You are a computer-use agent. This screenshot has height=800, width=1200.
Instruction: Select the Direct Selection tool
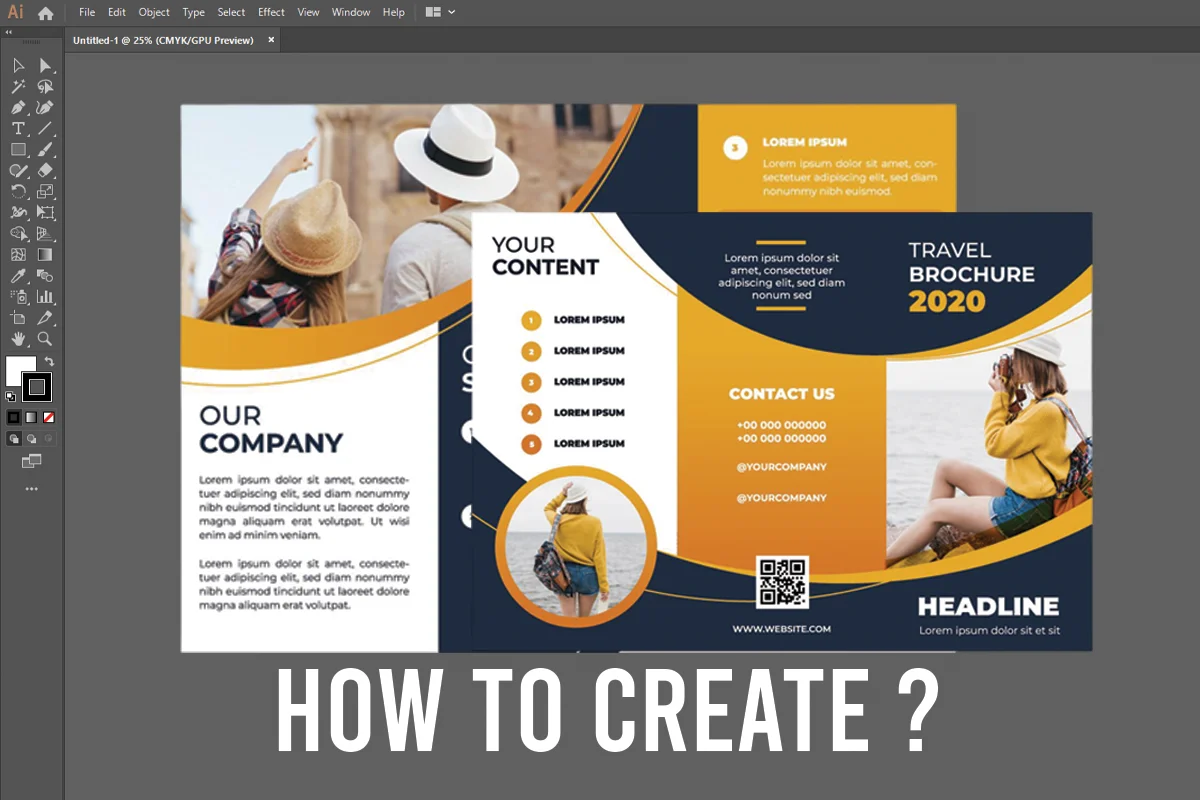tap(45, 66)
